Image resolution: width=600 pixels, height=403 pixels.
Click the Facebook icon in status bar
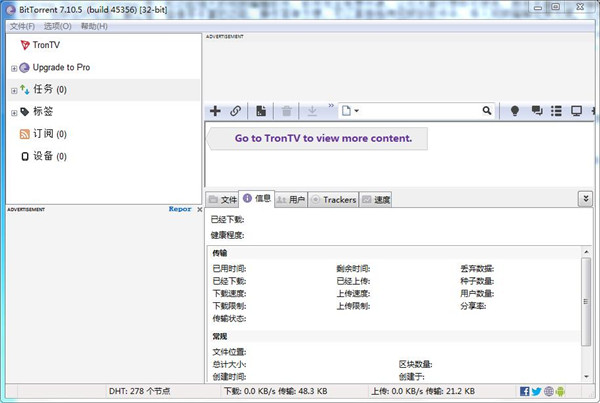[525, 391]
